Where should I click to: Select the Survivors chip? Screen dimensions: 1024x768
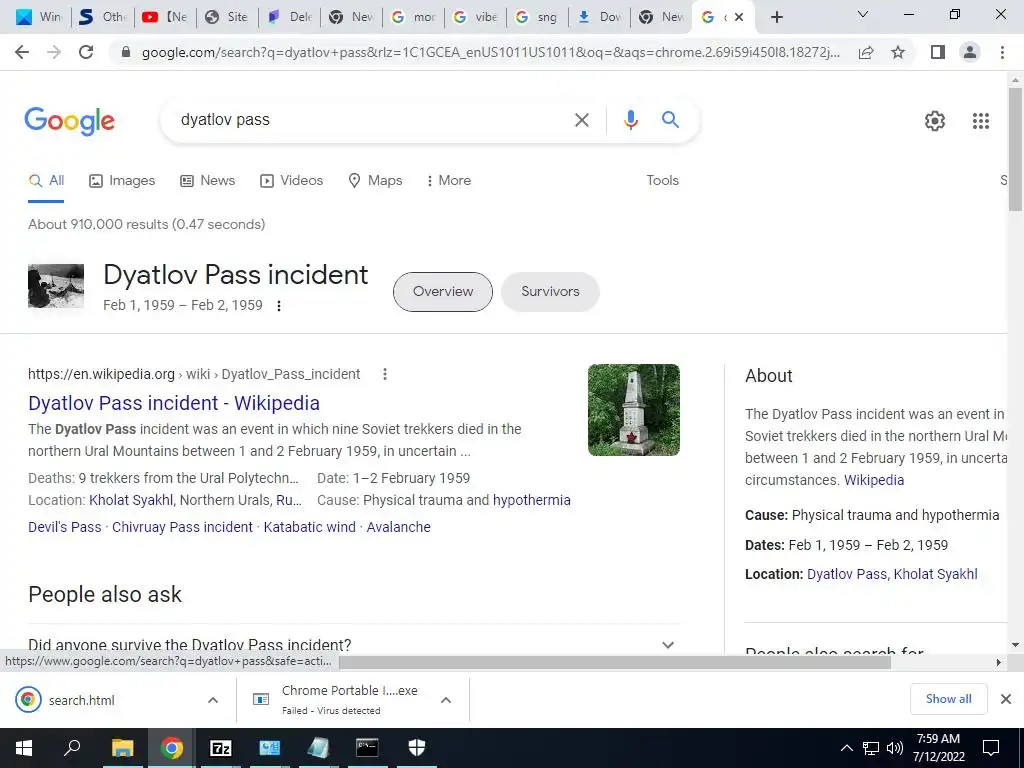(550, 292)
